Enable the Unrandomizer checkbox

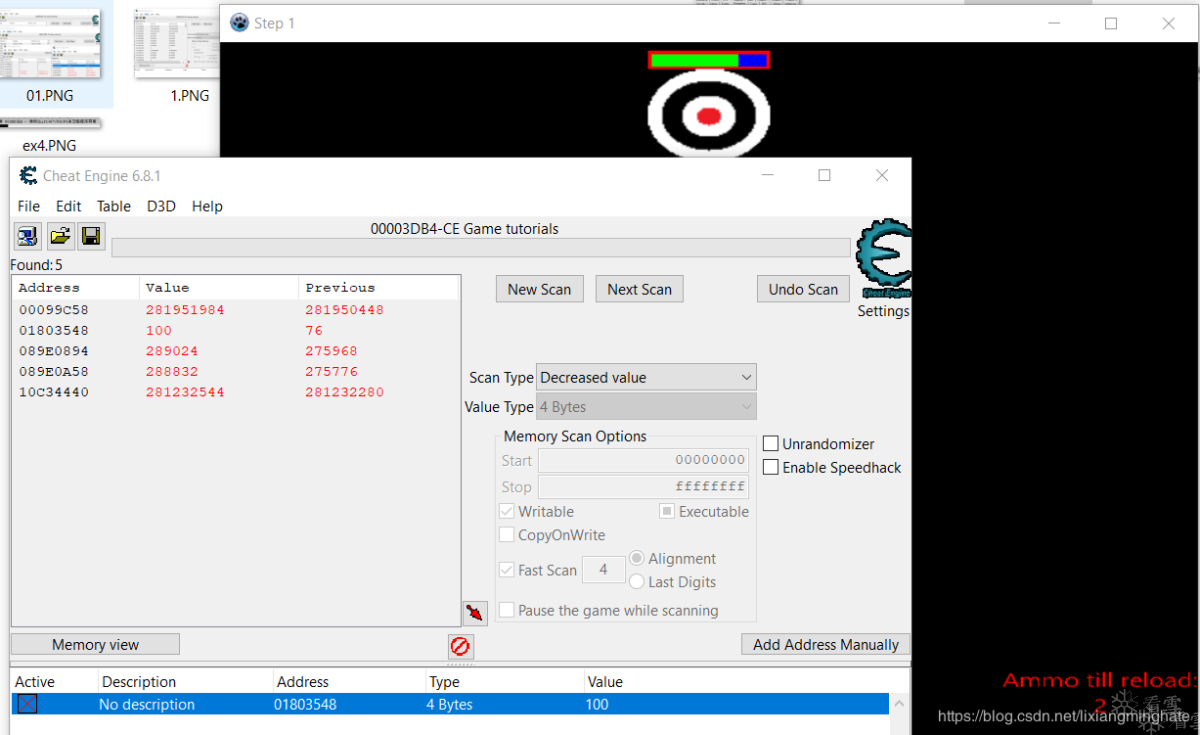point(771,443)
